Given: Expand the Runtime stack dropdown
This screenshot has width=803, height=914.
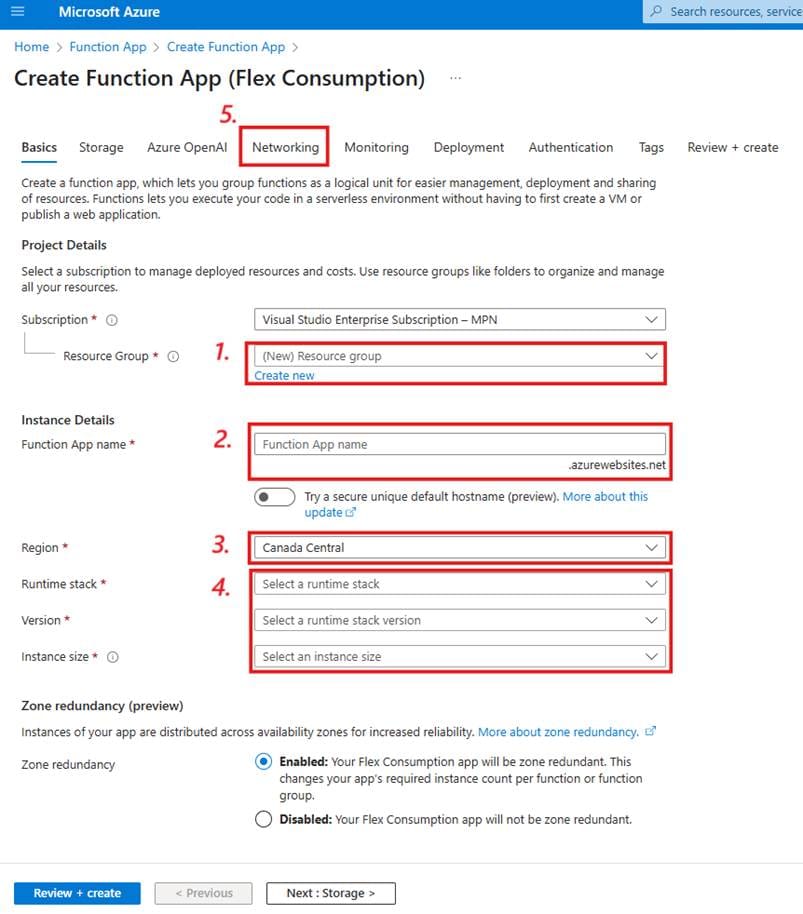Looking at the screenshot, I should click(x=460, y=584).
